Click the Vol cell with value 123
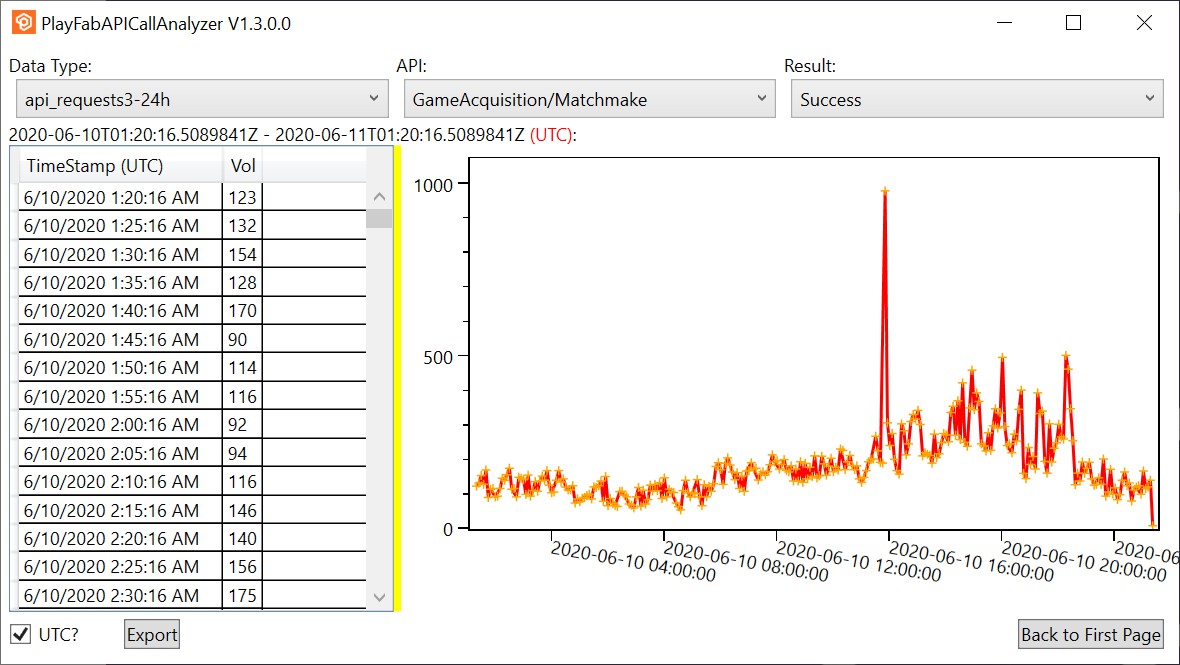 242,197
